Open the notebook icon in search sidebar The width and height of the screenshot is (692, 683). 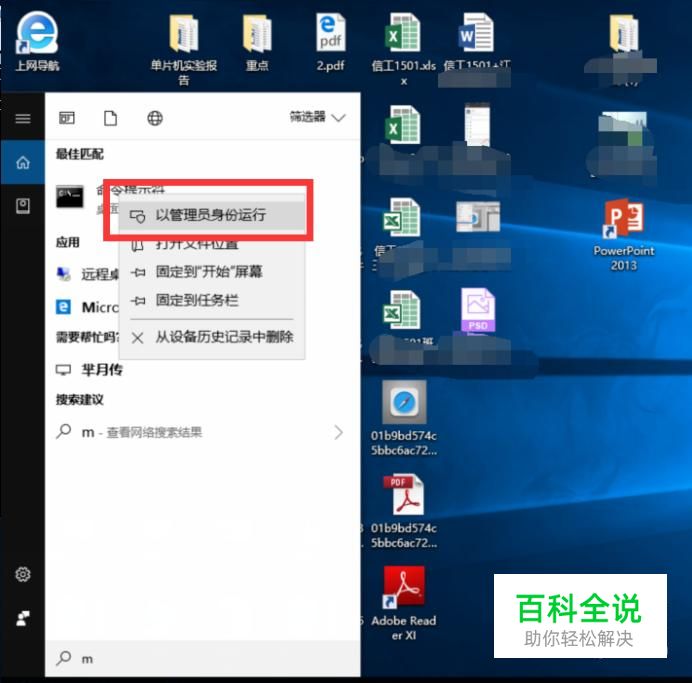click(23, 206)
